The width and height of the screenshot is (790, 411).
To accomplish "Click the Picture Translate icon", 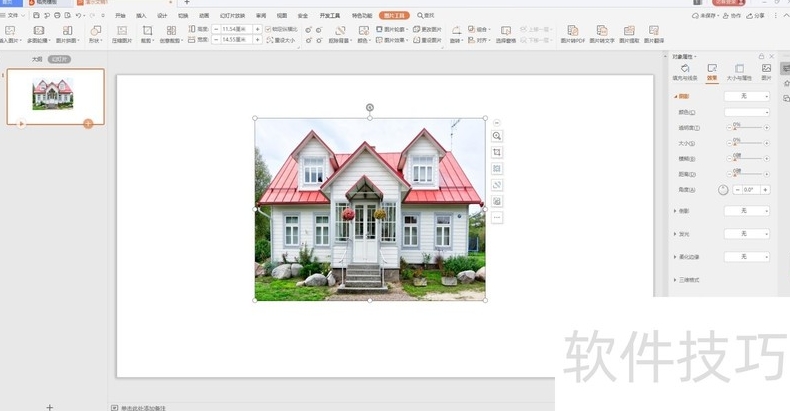I will pyautogui.click(x=653, y=31).
